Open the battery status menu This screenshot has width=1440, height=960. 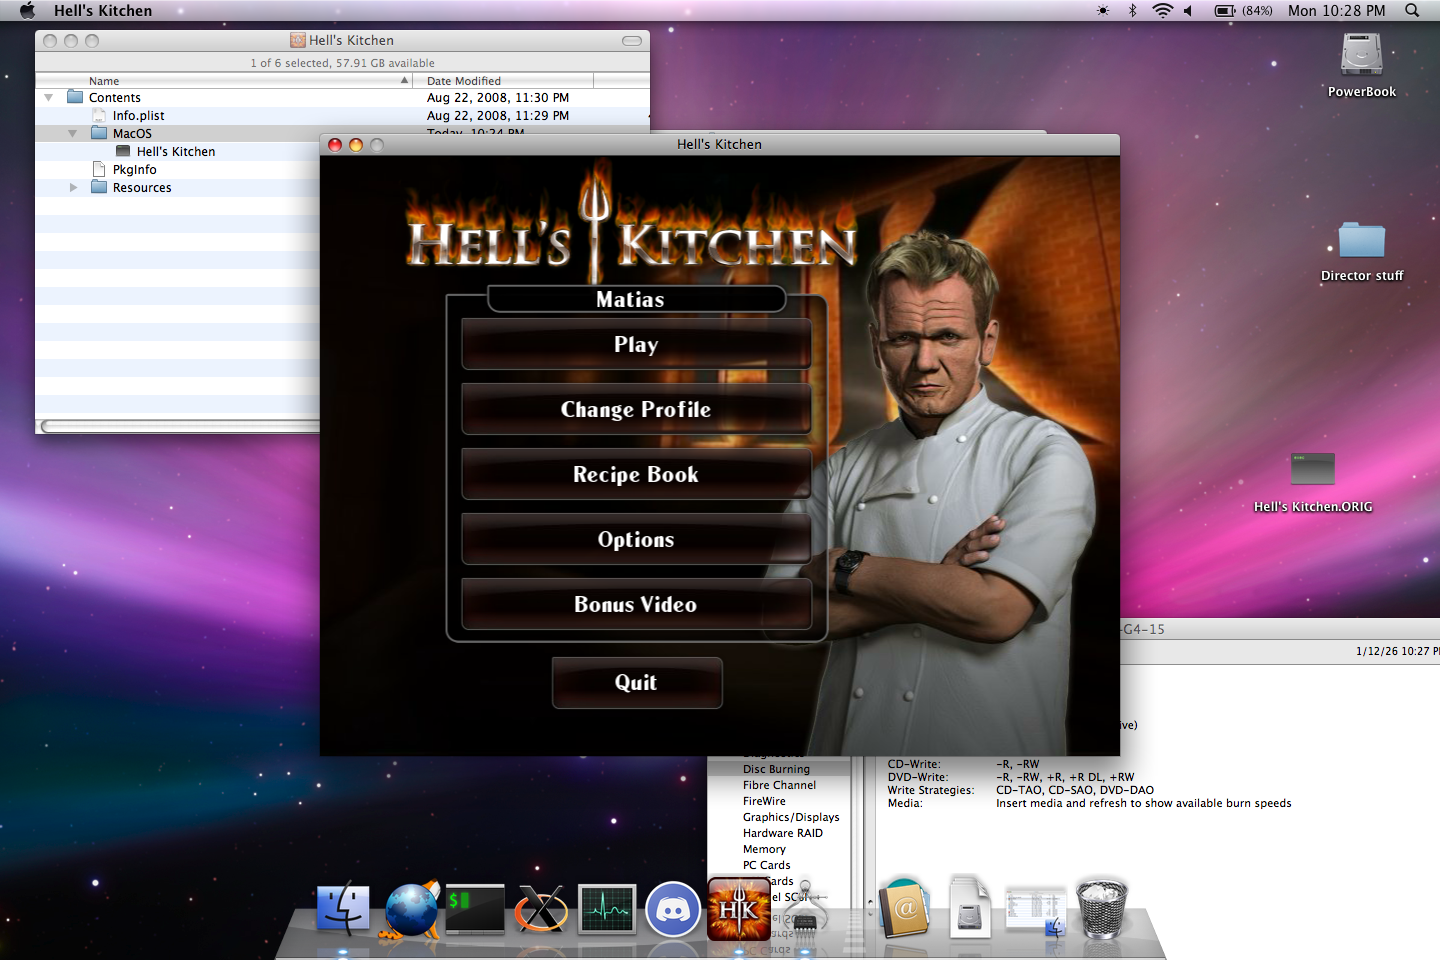click(x=1243, y=10)
